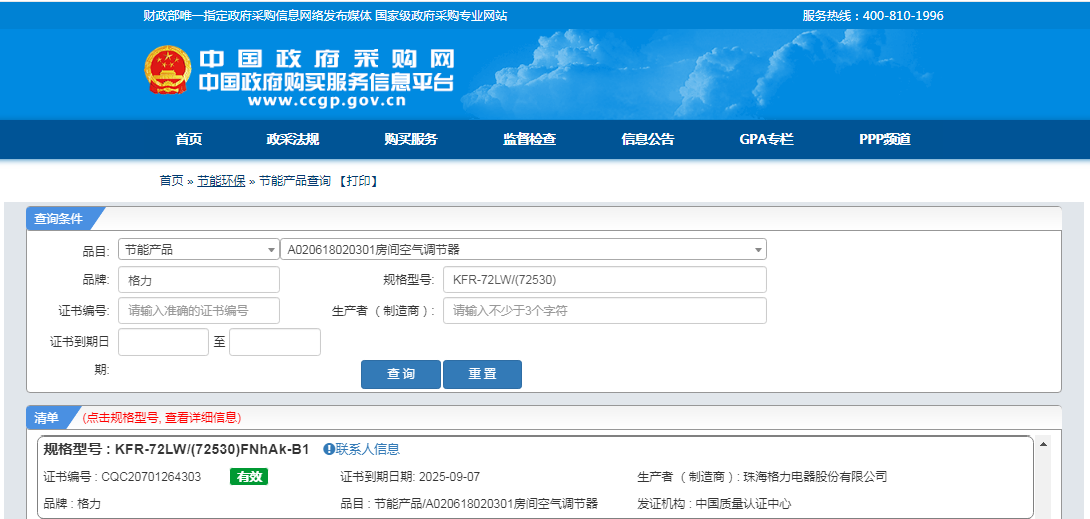Click the certificate expiry end date field

[275, 342]
